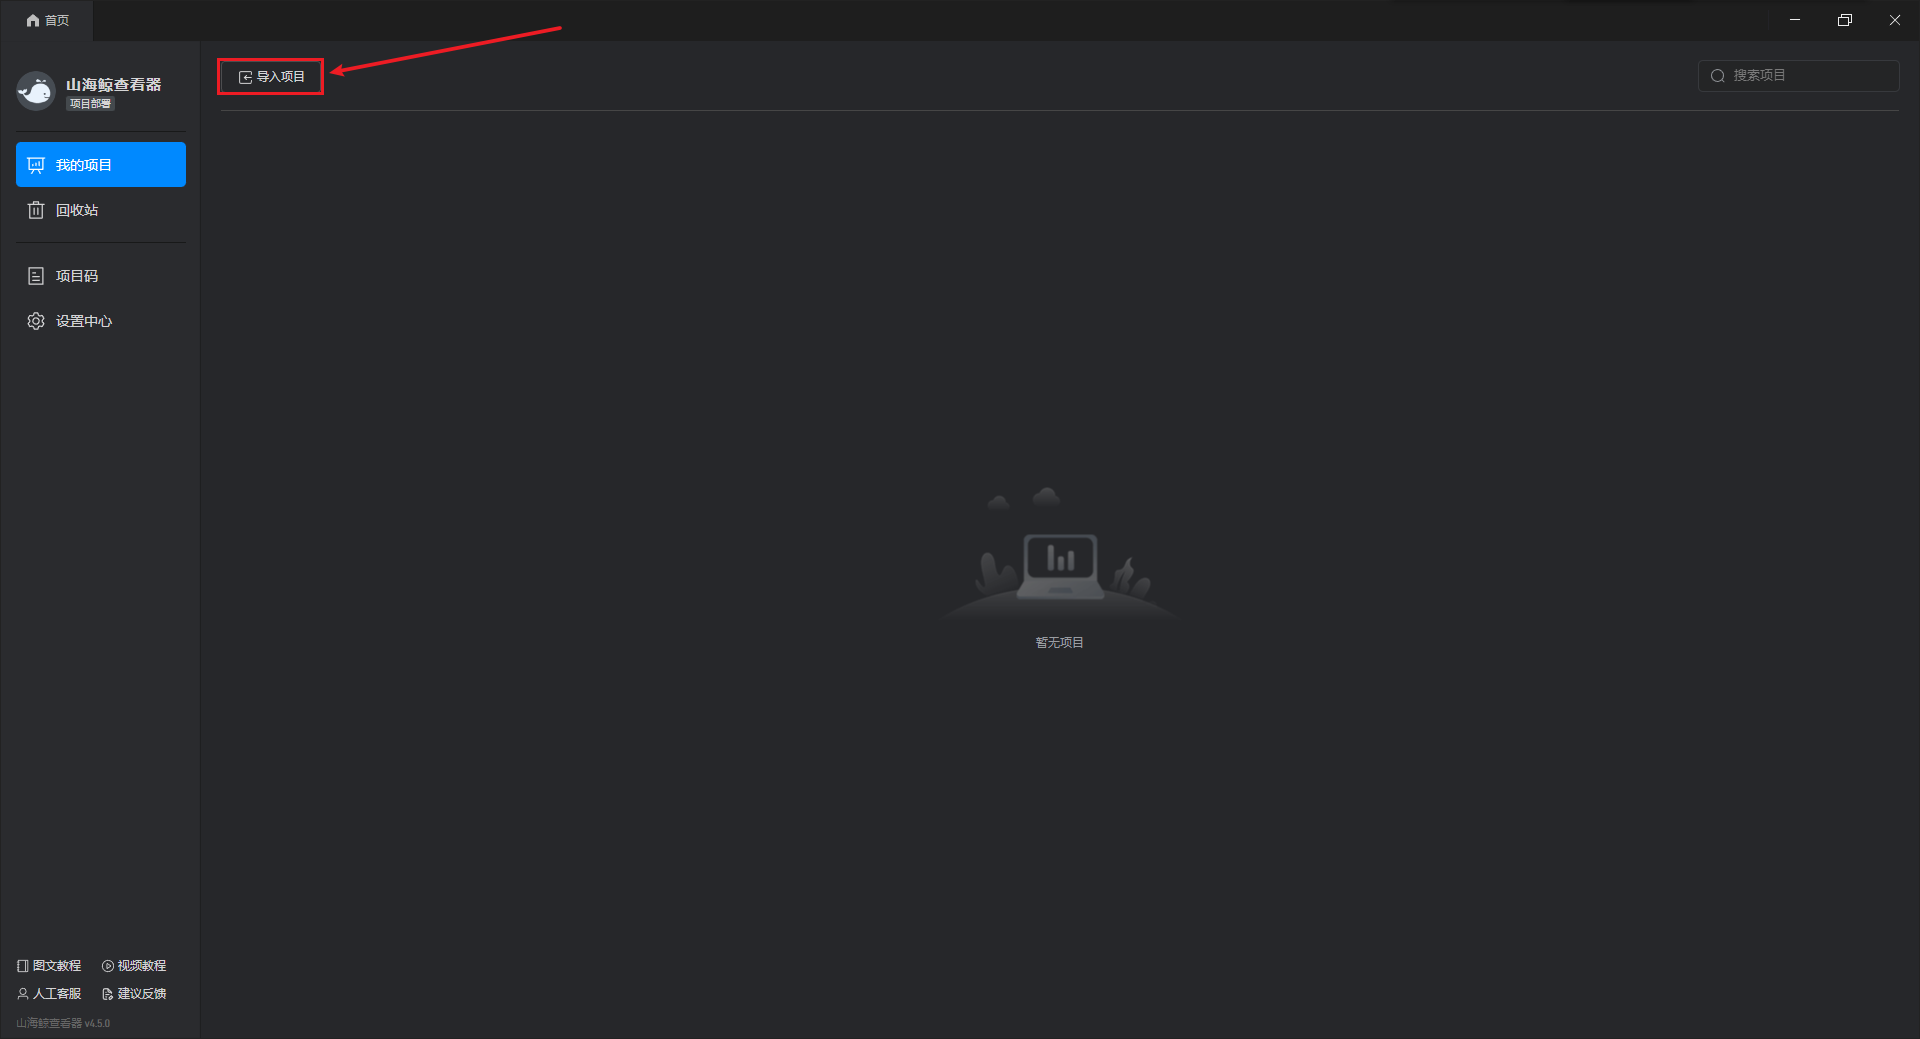The height and width of the screenshot is (1039, 1920).
Task: Open the 视频教程 video tutorial link
Action: (x=134, y=966)
